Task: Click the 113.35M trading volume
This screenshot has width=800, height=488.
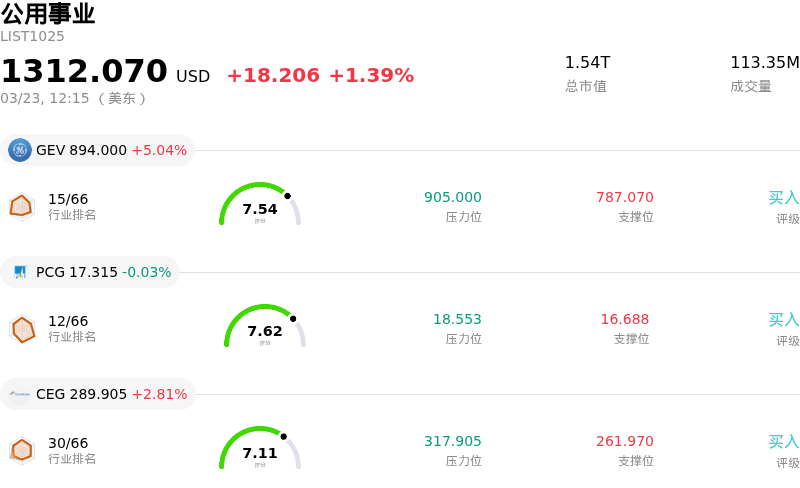Action: tap(764, 63)
